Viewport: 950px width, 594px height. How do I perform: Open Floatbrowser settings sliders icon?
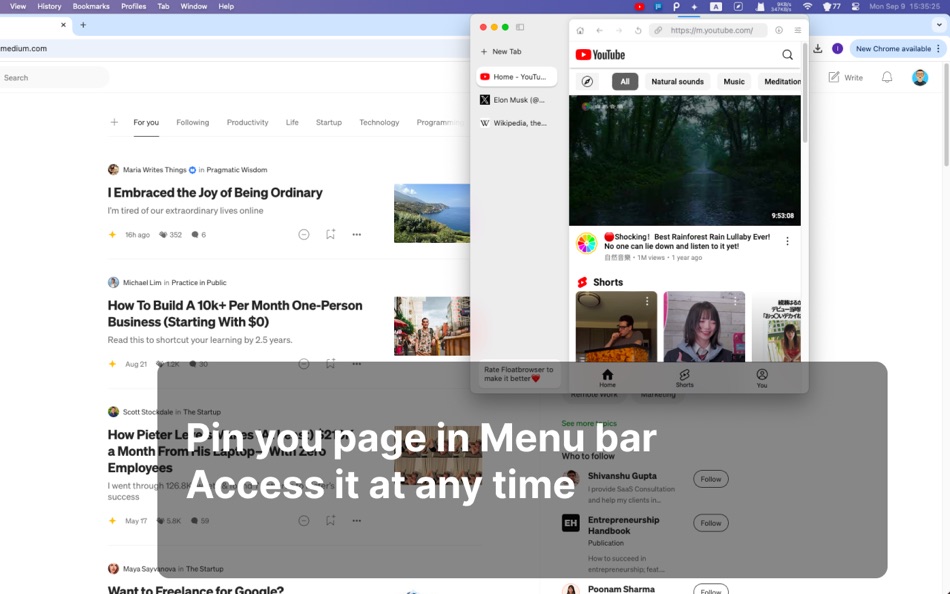tap(797, 30)
